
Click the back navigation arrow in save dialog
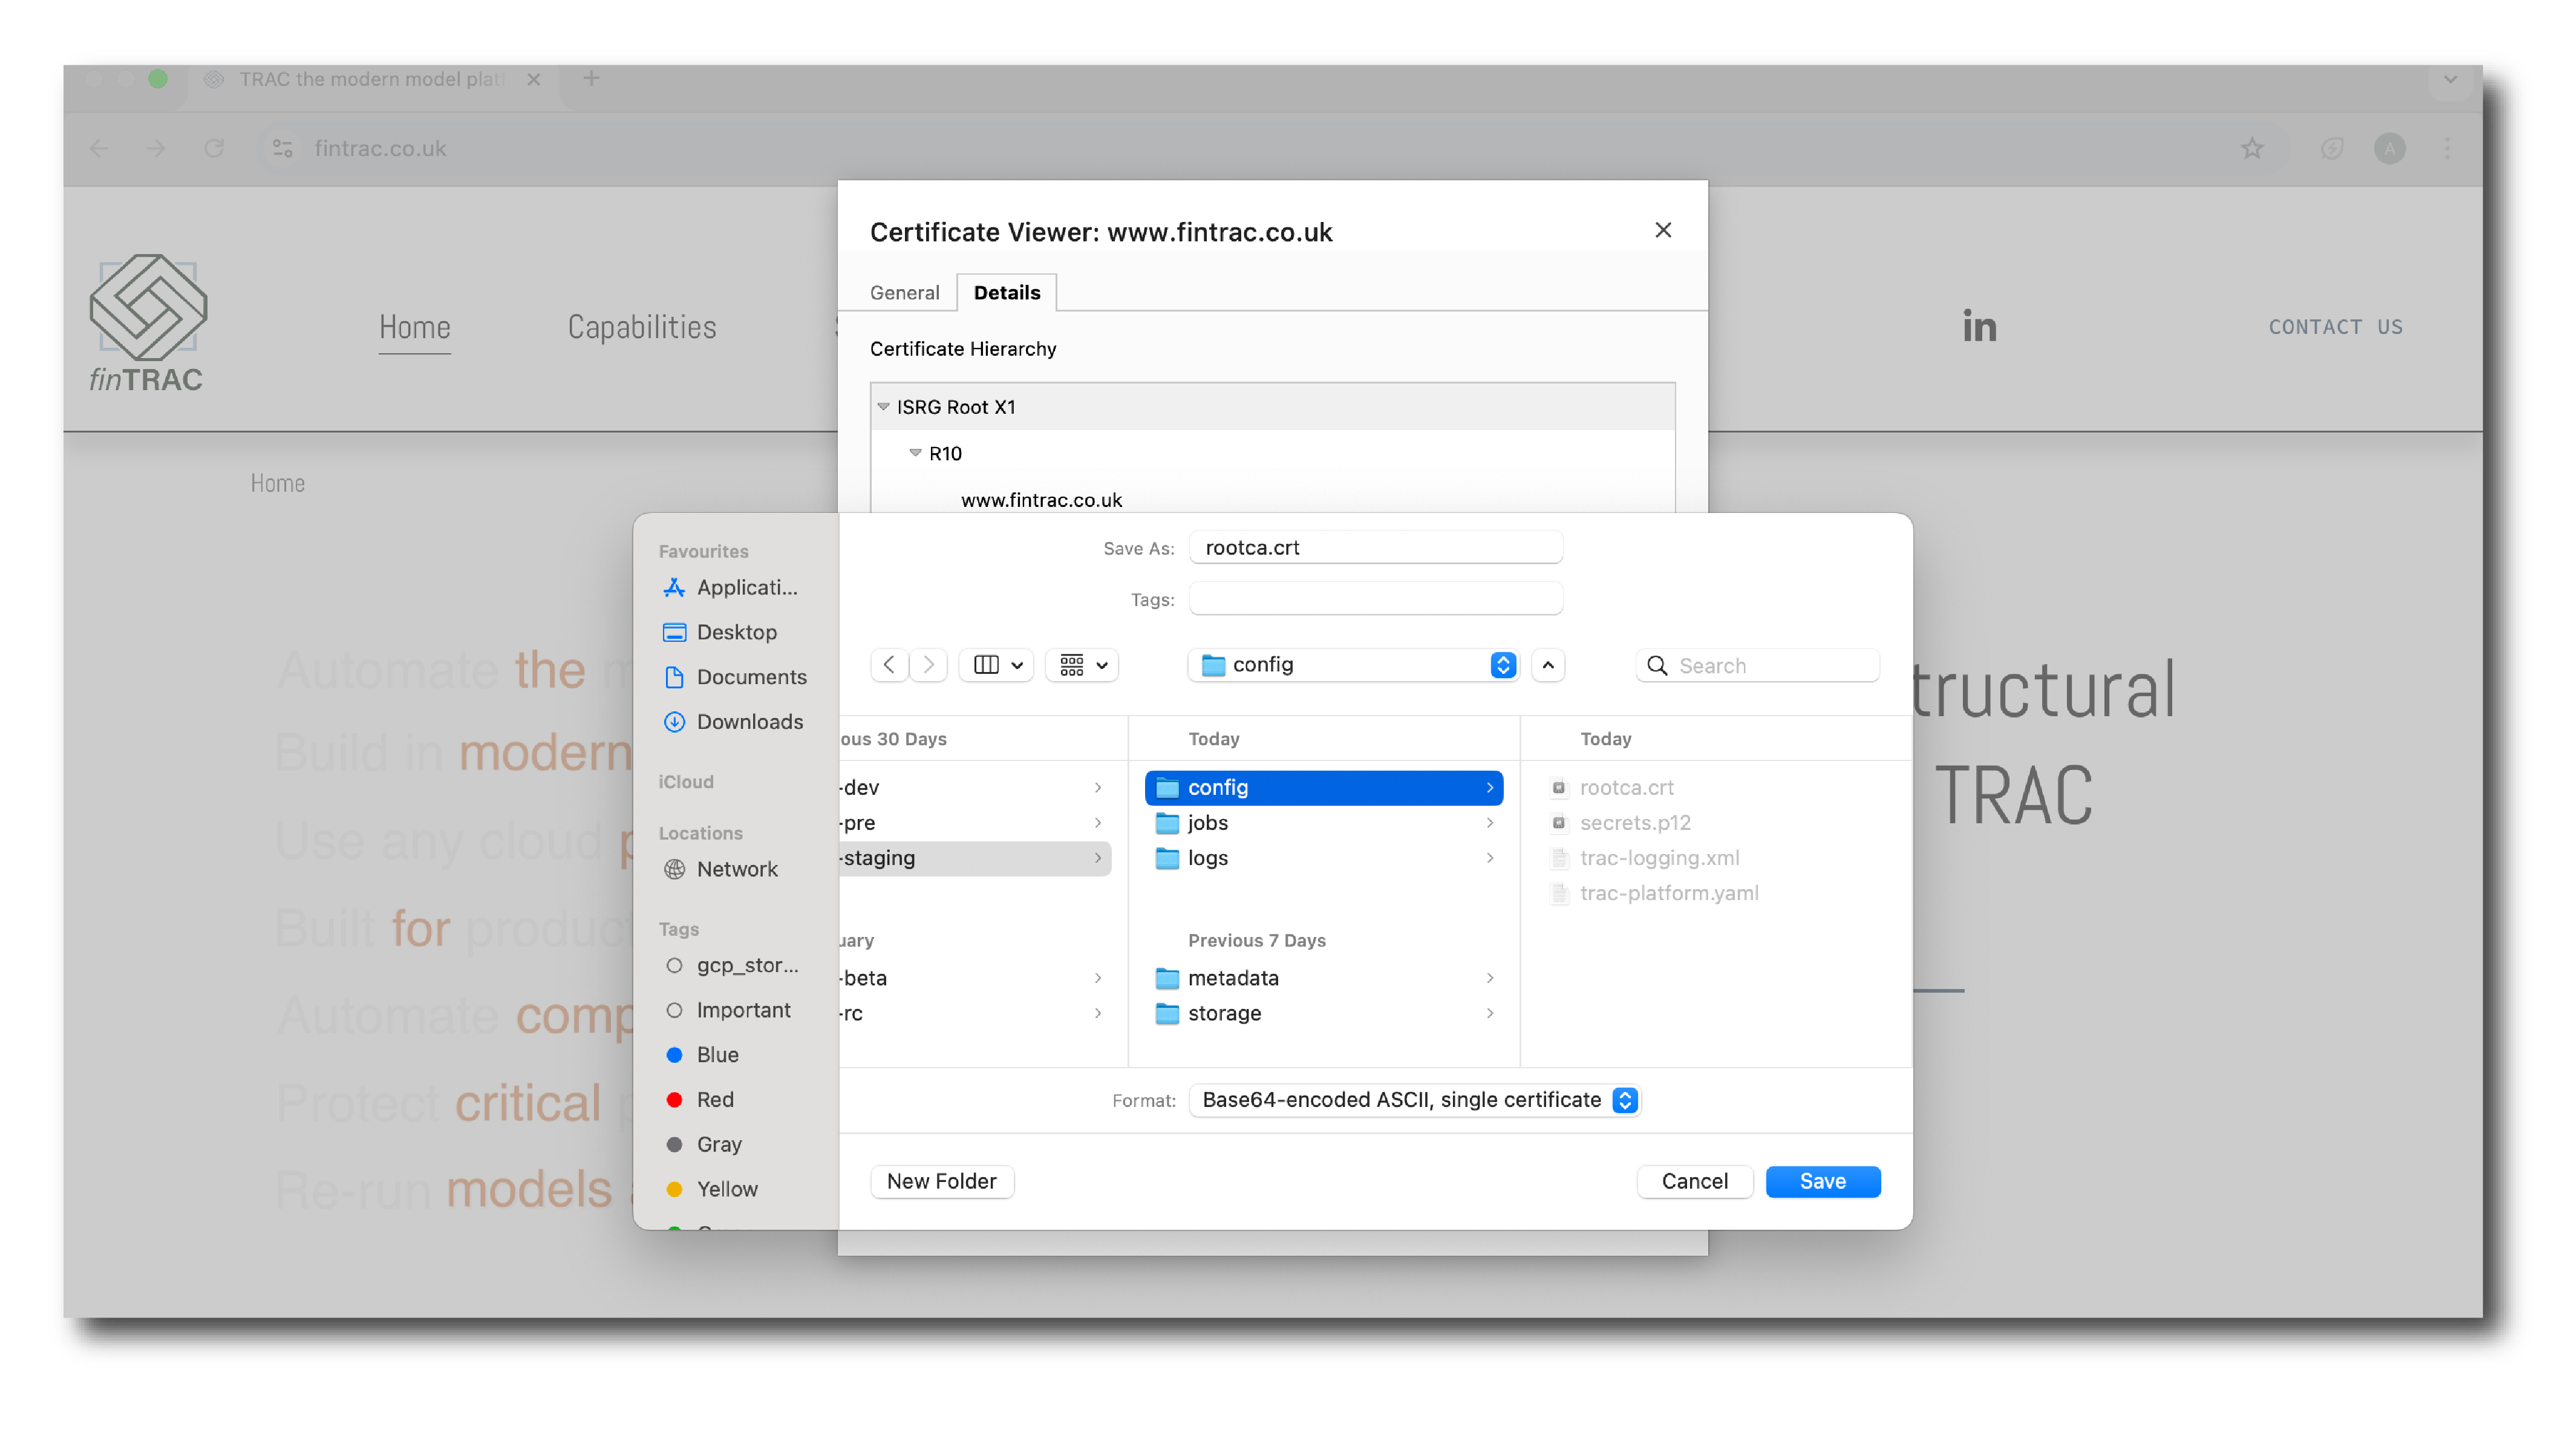coord(888,665)
